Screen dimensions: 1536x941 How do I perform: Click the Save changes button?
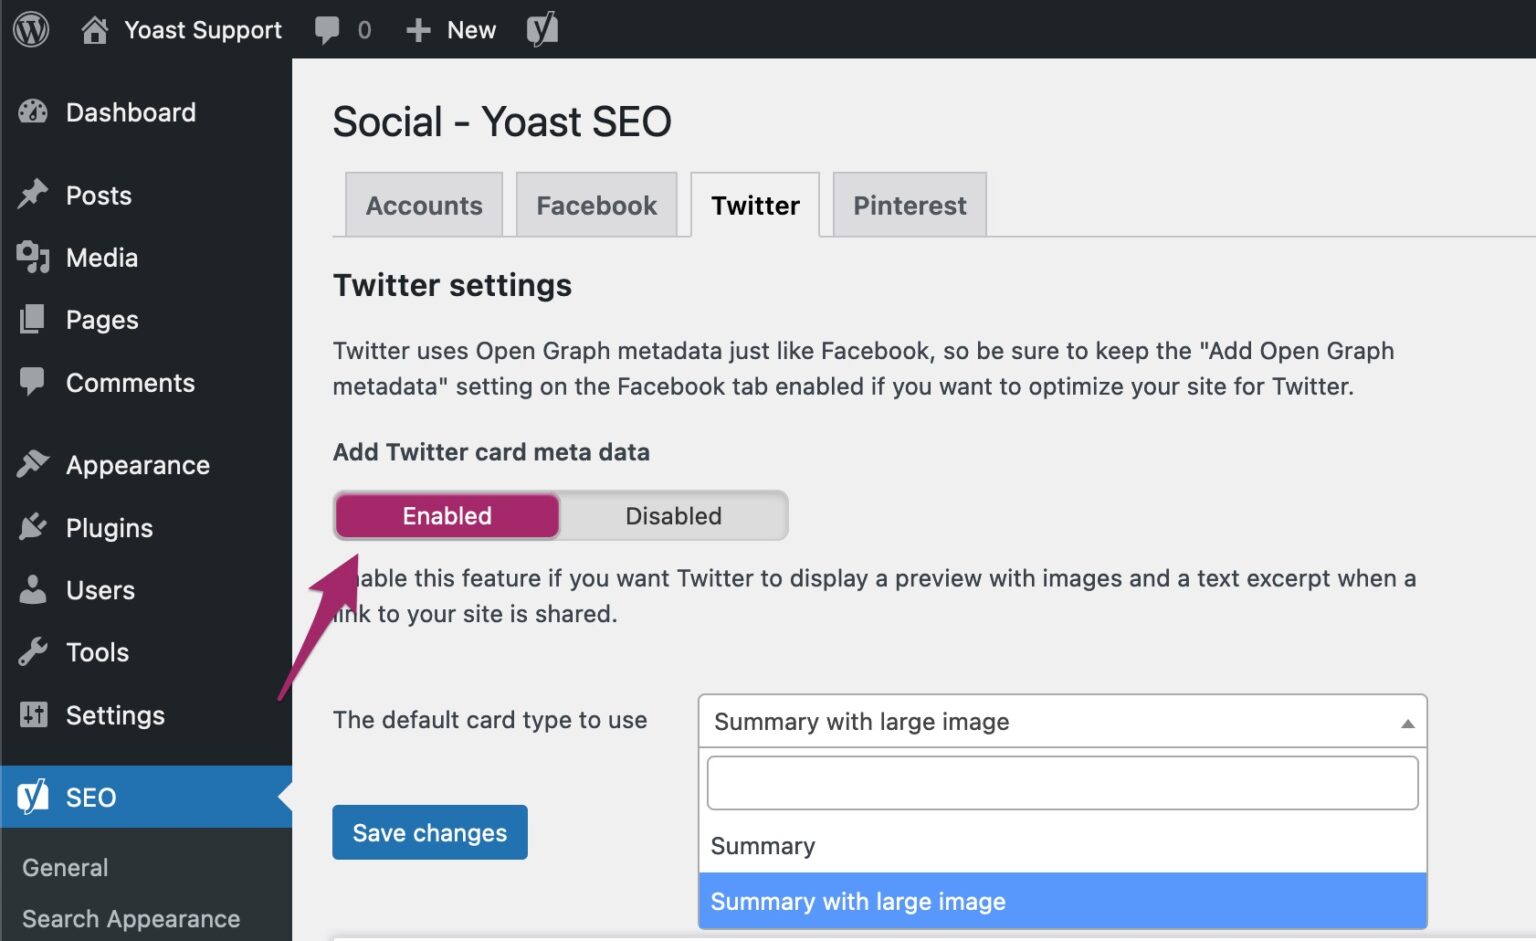coord(429,832)
